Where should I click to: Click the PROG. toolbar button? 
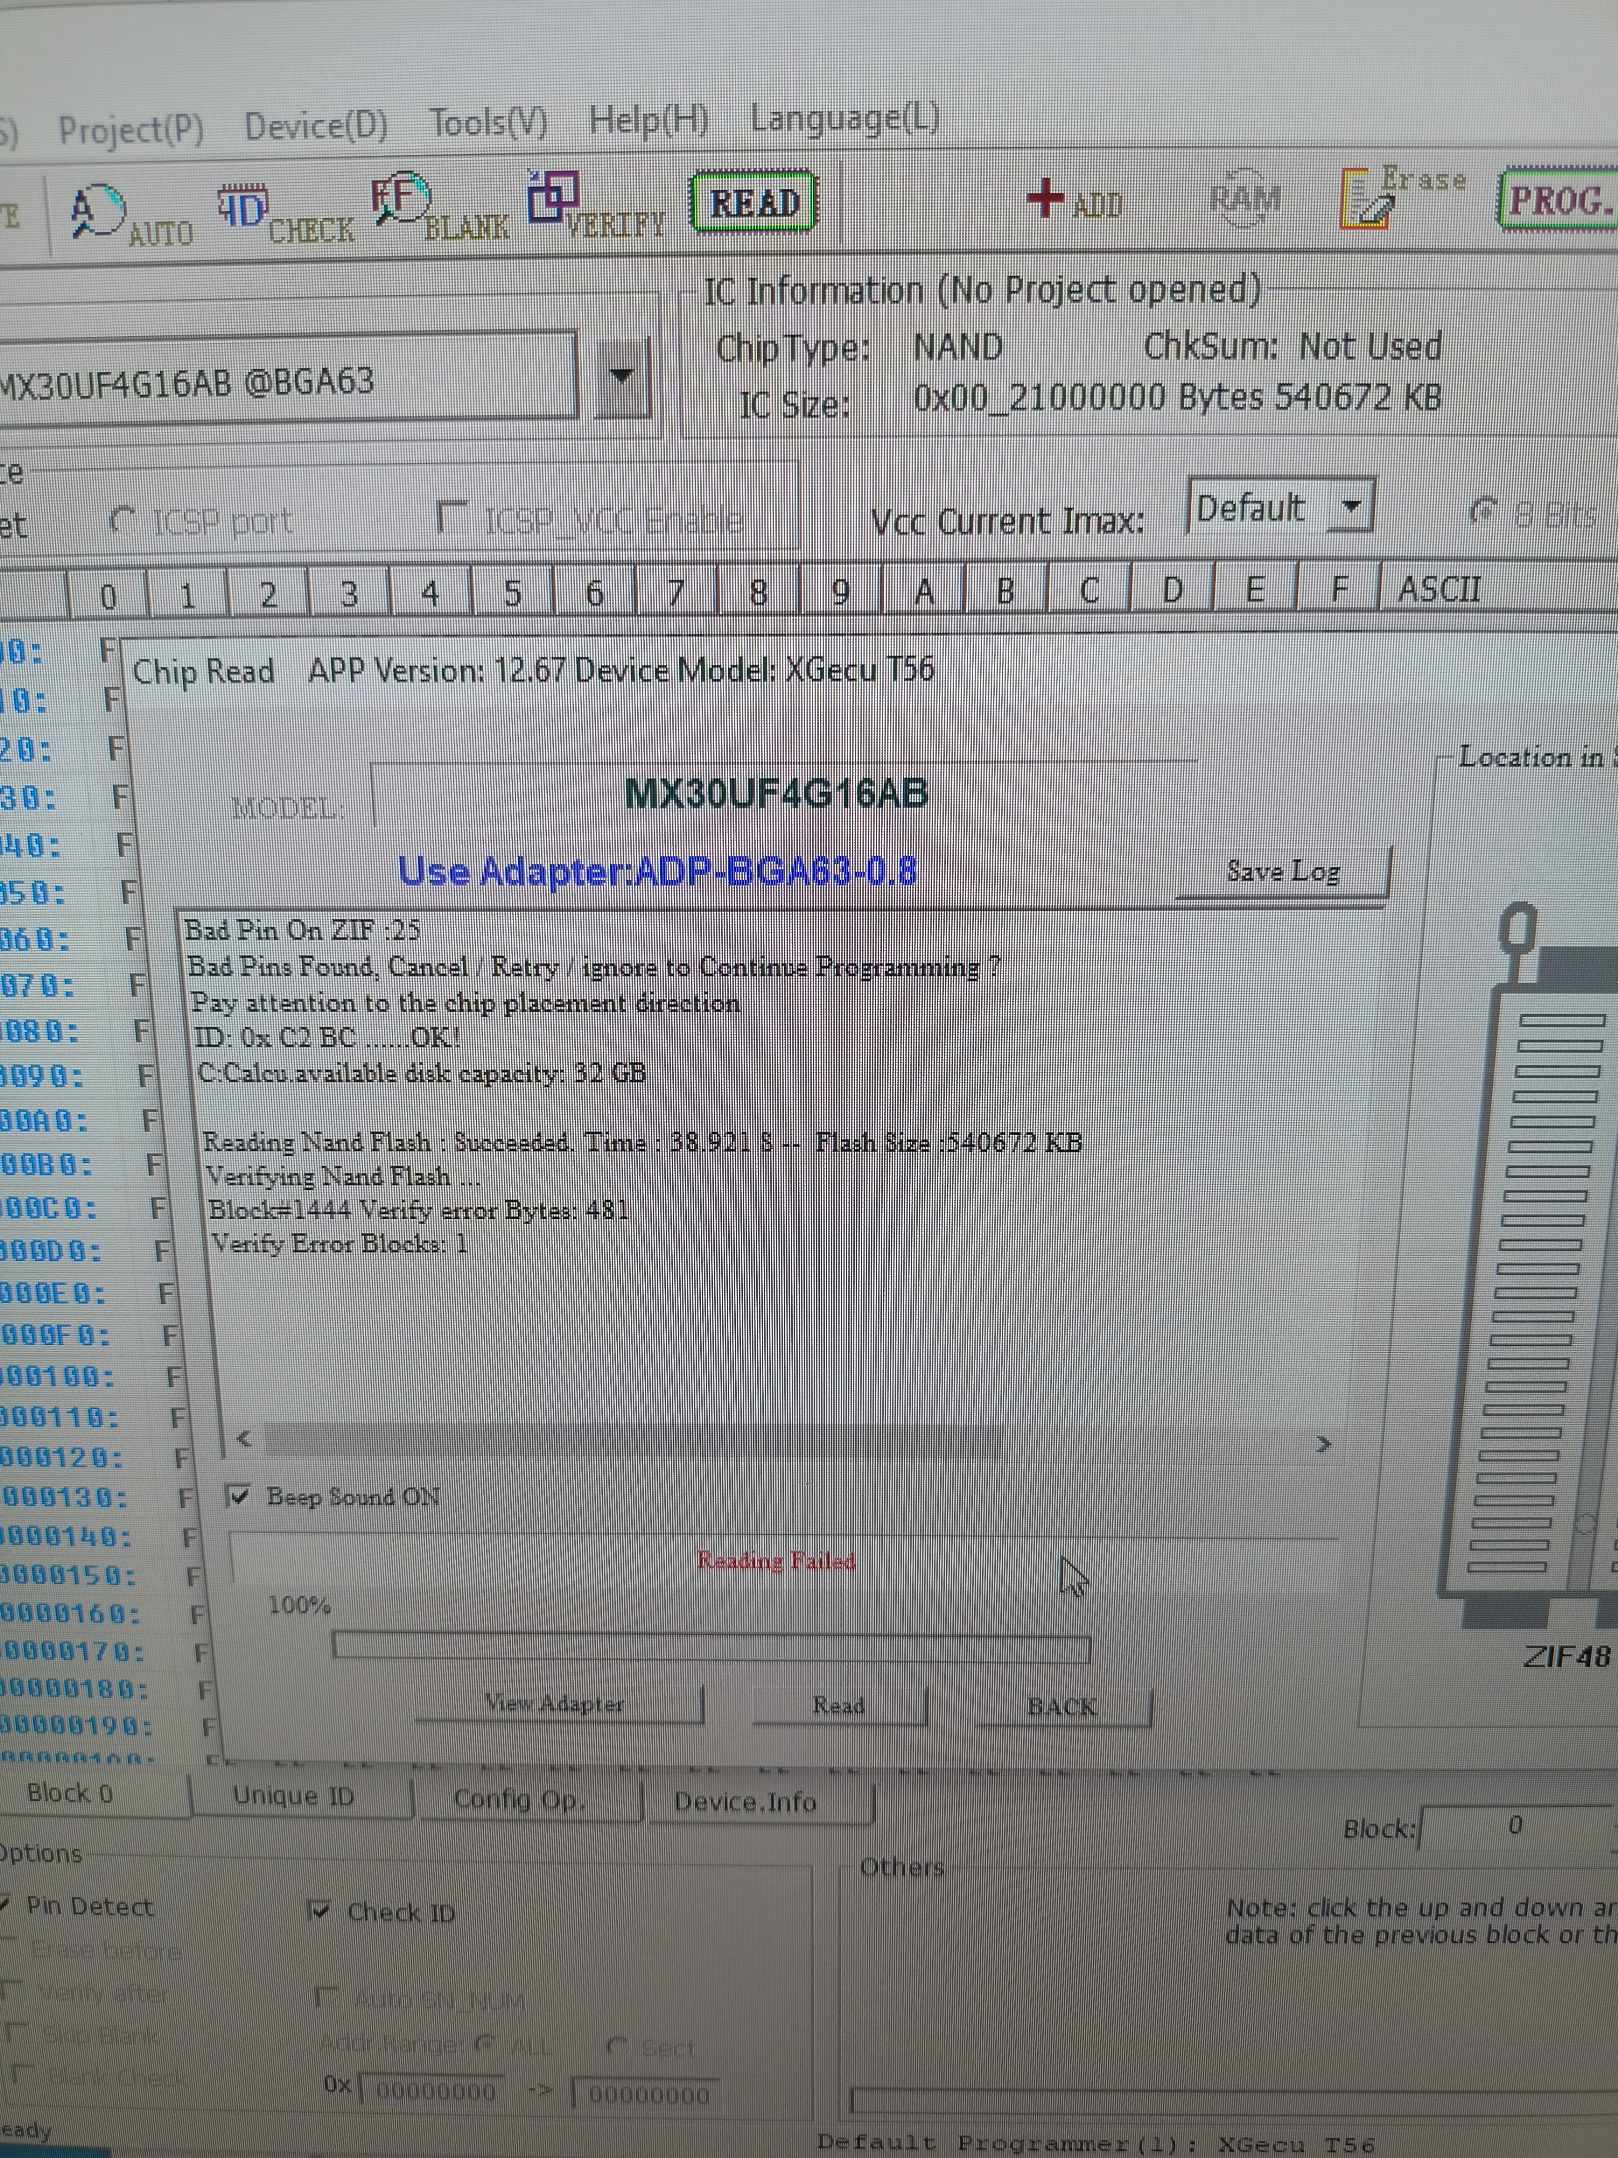[x=1559, y=200]
